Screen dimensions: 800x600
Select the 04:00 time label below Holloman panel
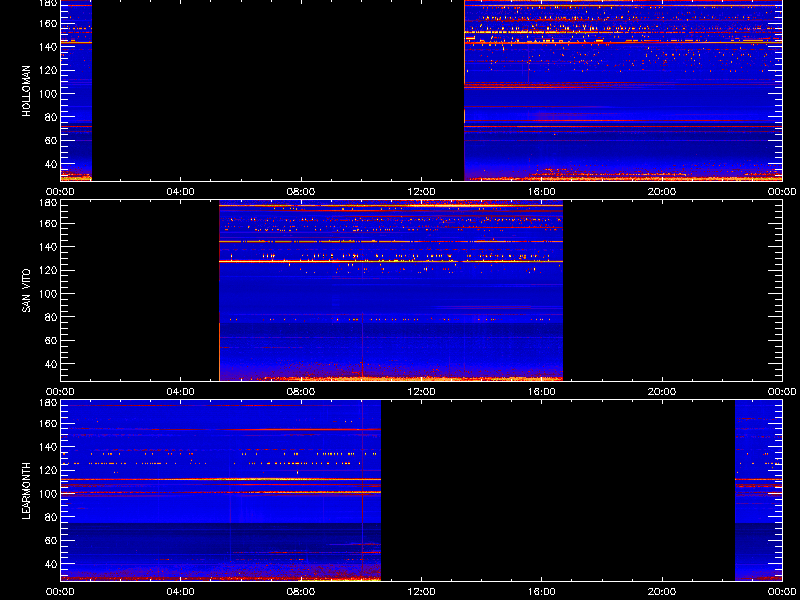(x=181, y=192)
